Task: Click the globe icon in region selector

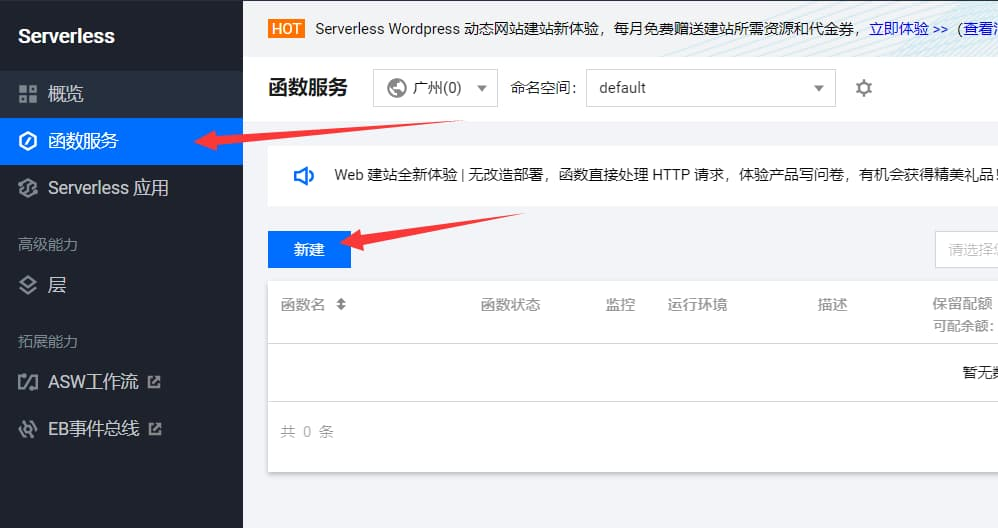Action: point(397,88)
